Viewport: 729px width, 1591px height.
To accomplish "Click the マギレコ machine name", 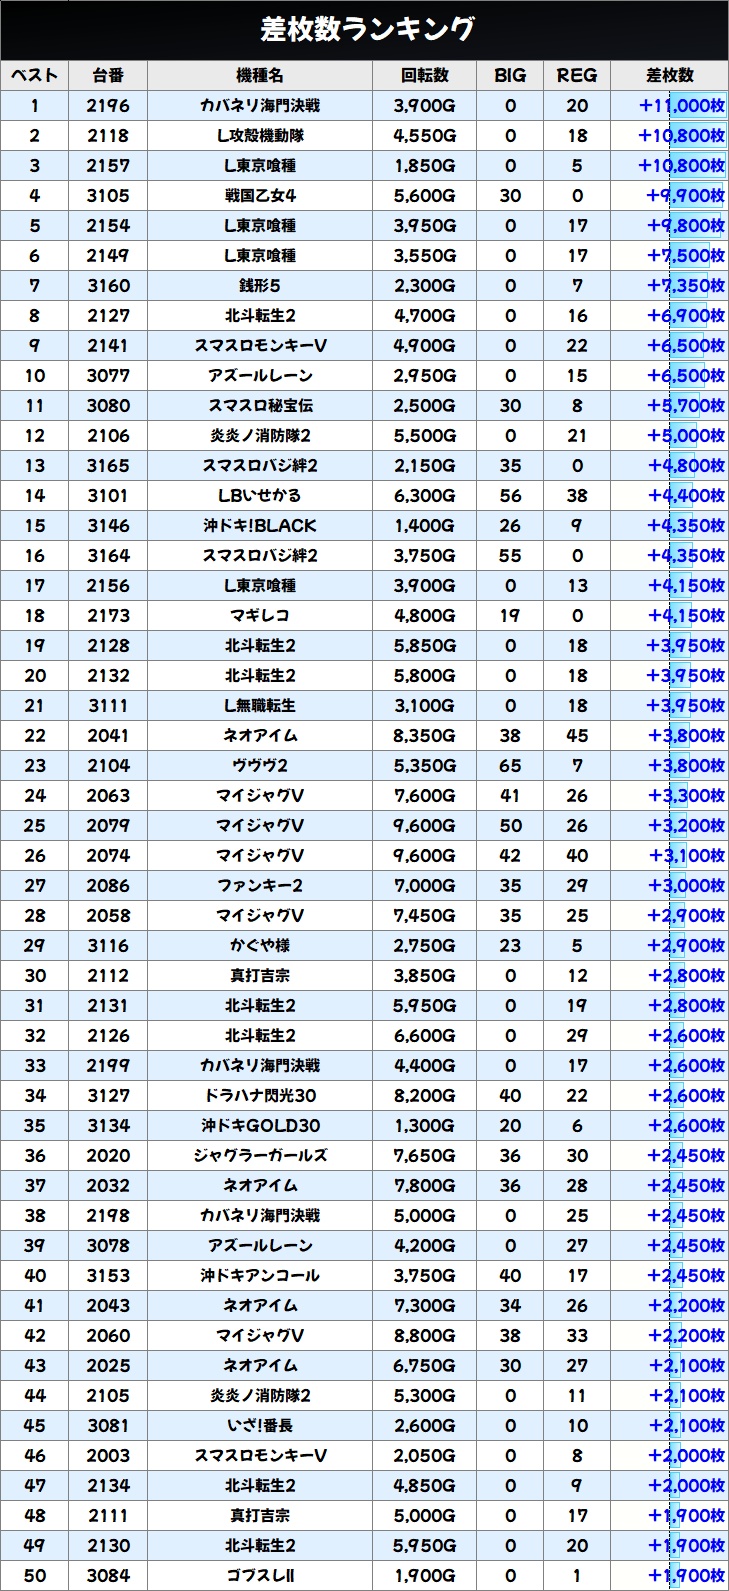I will pyautogui.click(x=260, y=616).
